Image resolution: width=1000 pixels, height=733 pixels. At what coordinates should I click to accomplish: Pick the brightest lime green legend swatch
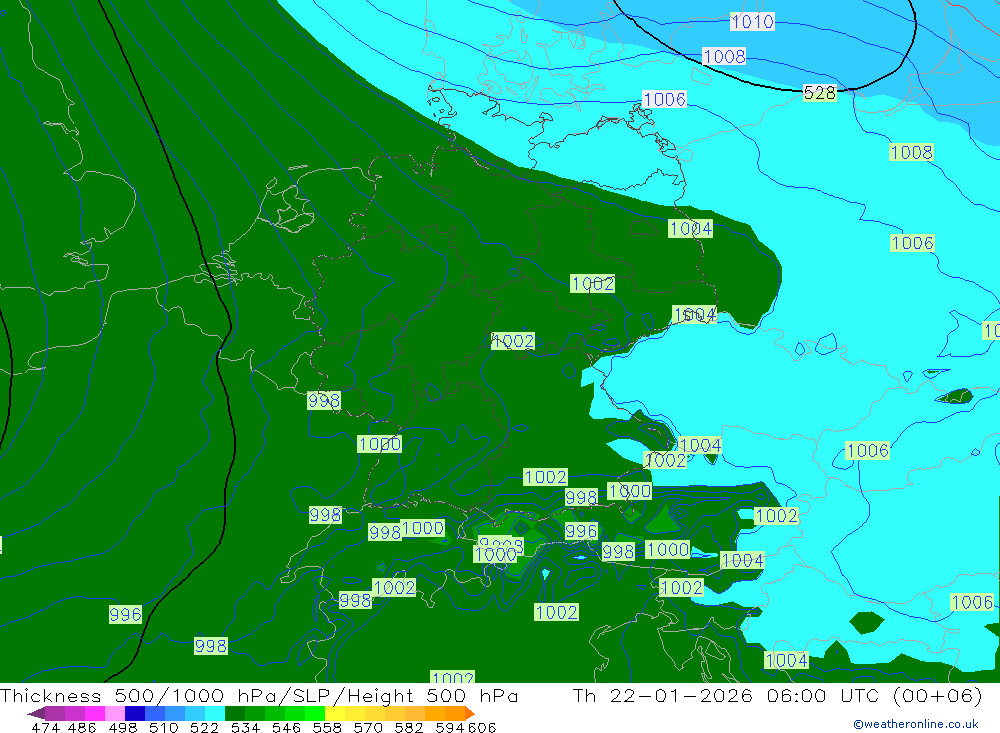(x=315, y=713)
